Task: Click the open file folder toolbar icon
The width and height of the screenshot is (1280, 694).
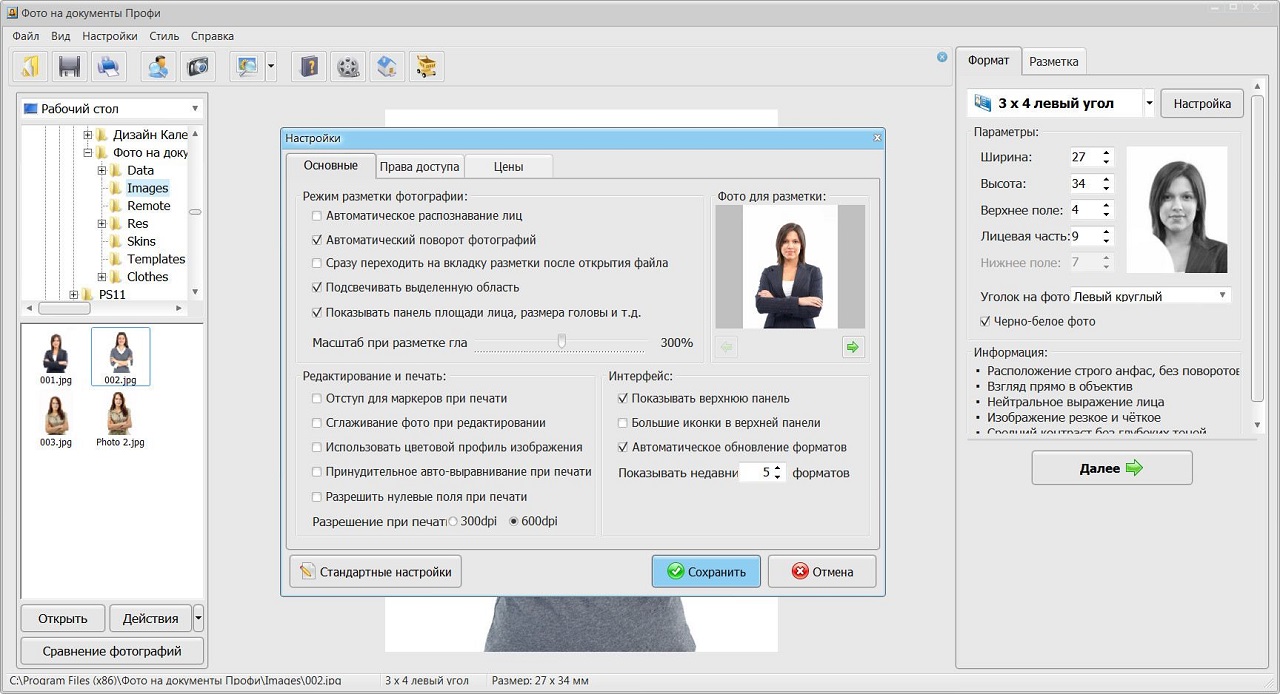Action: 31,67
